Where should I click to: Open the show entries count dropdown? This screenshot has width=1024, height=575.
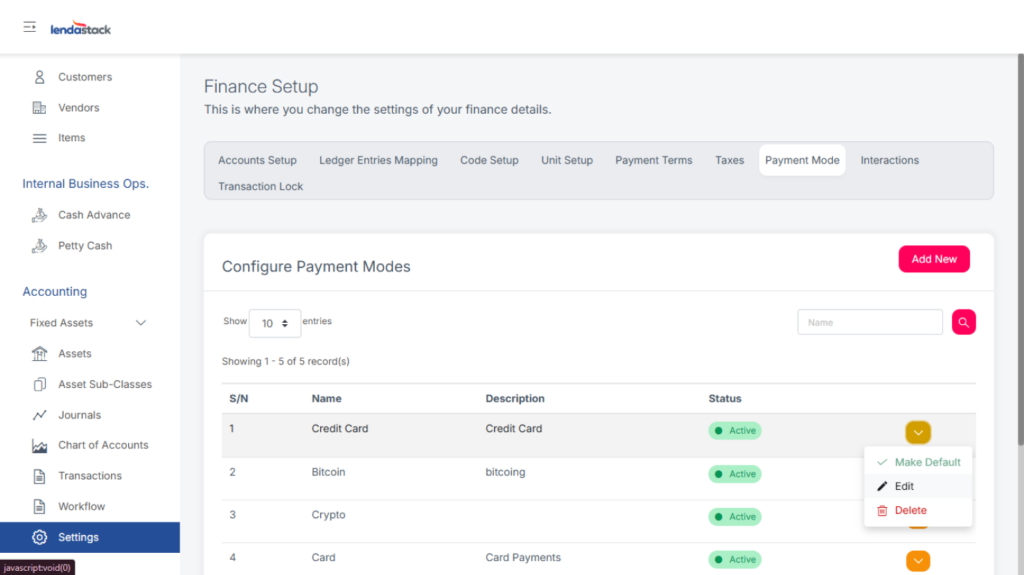[274, 323]
